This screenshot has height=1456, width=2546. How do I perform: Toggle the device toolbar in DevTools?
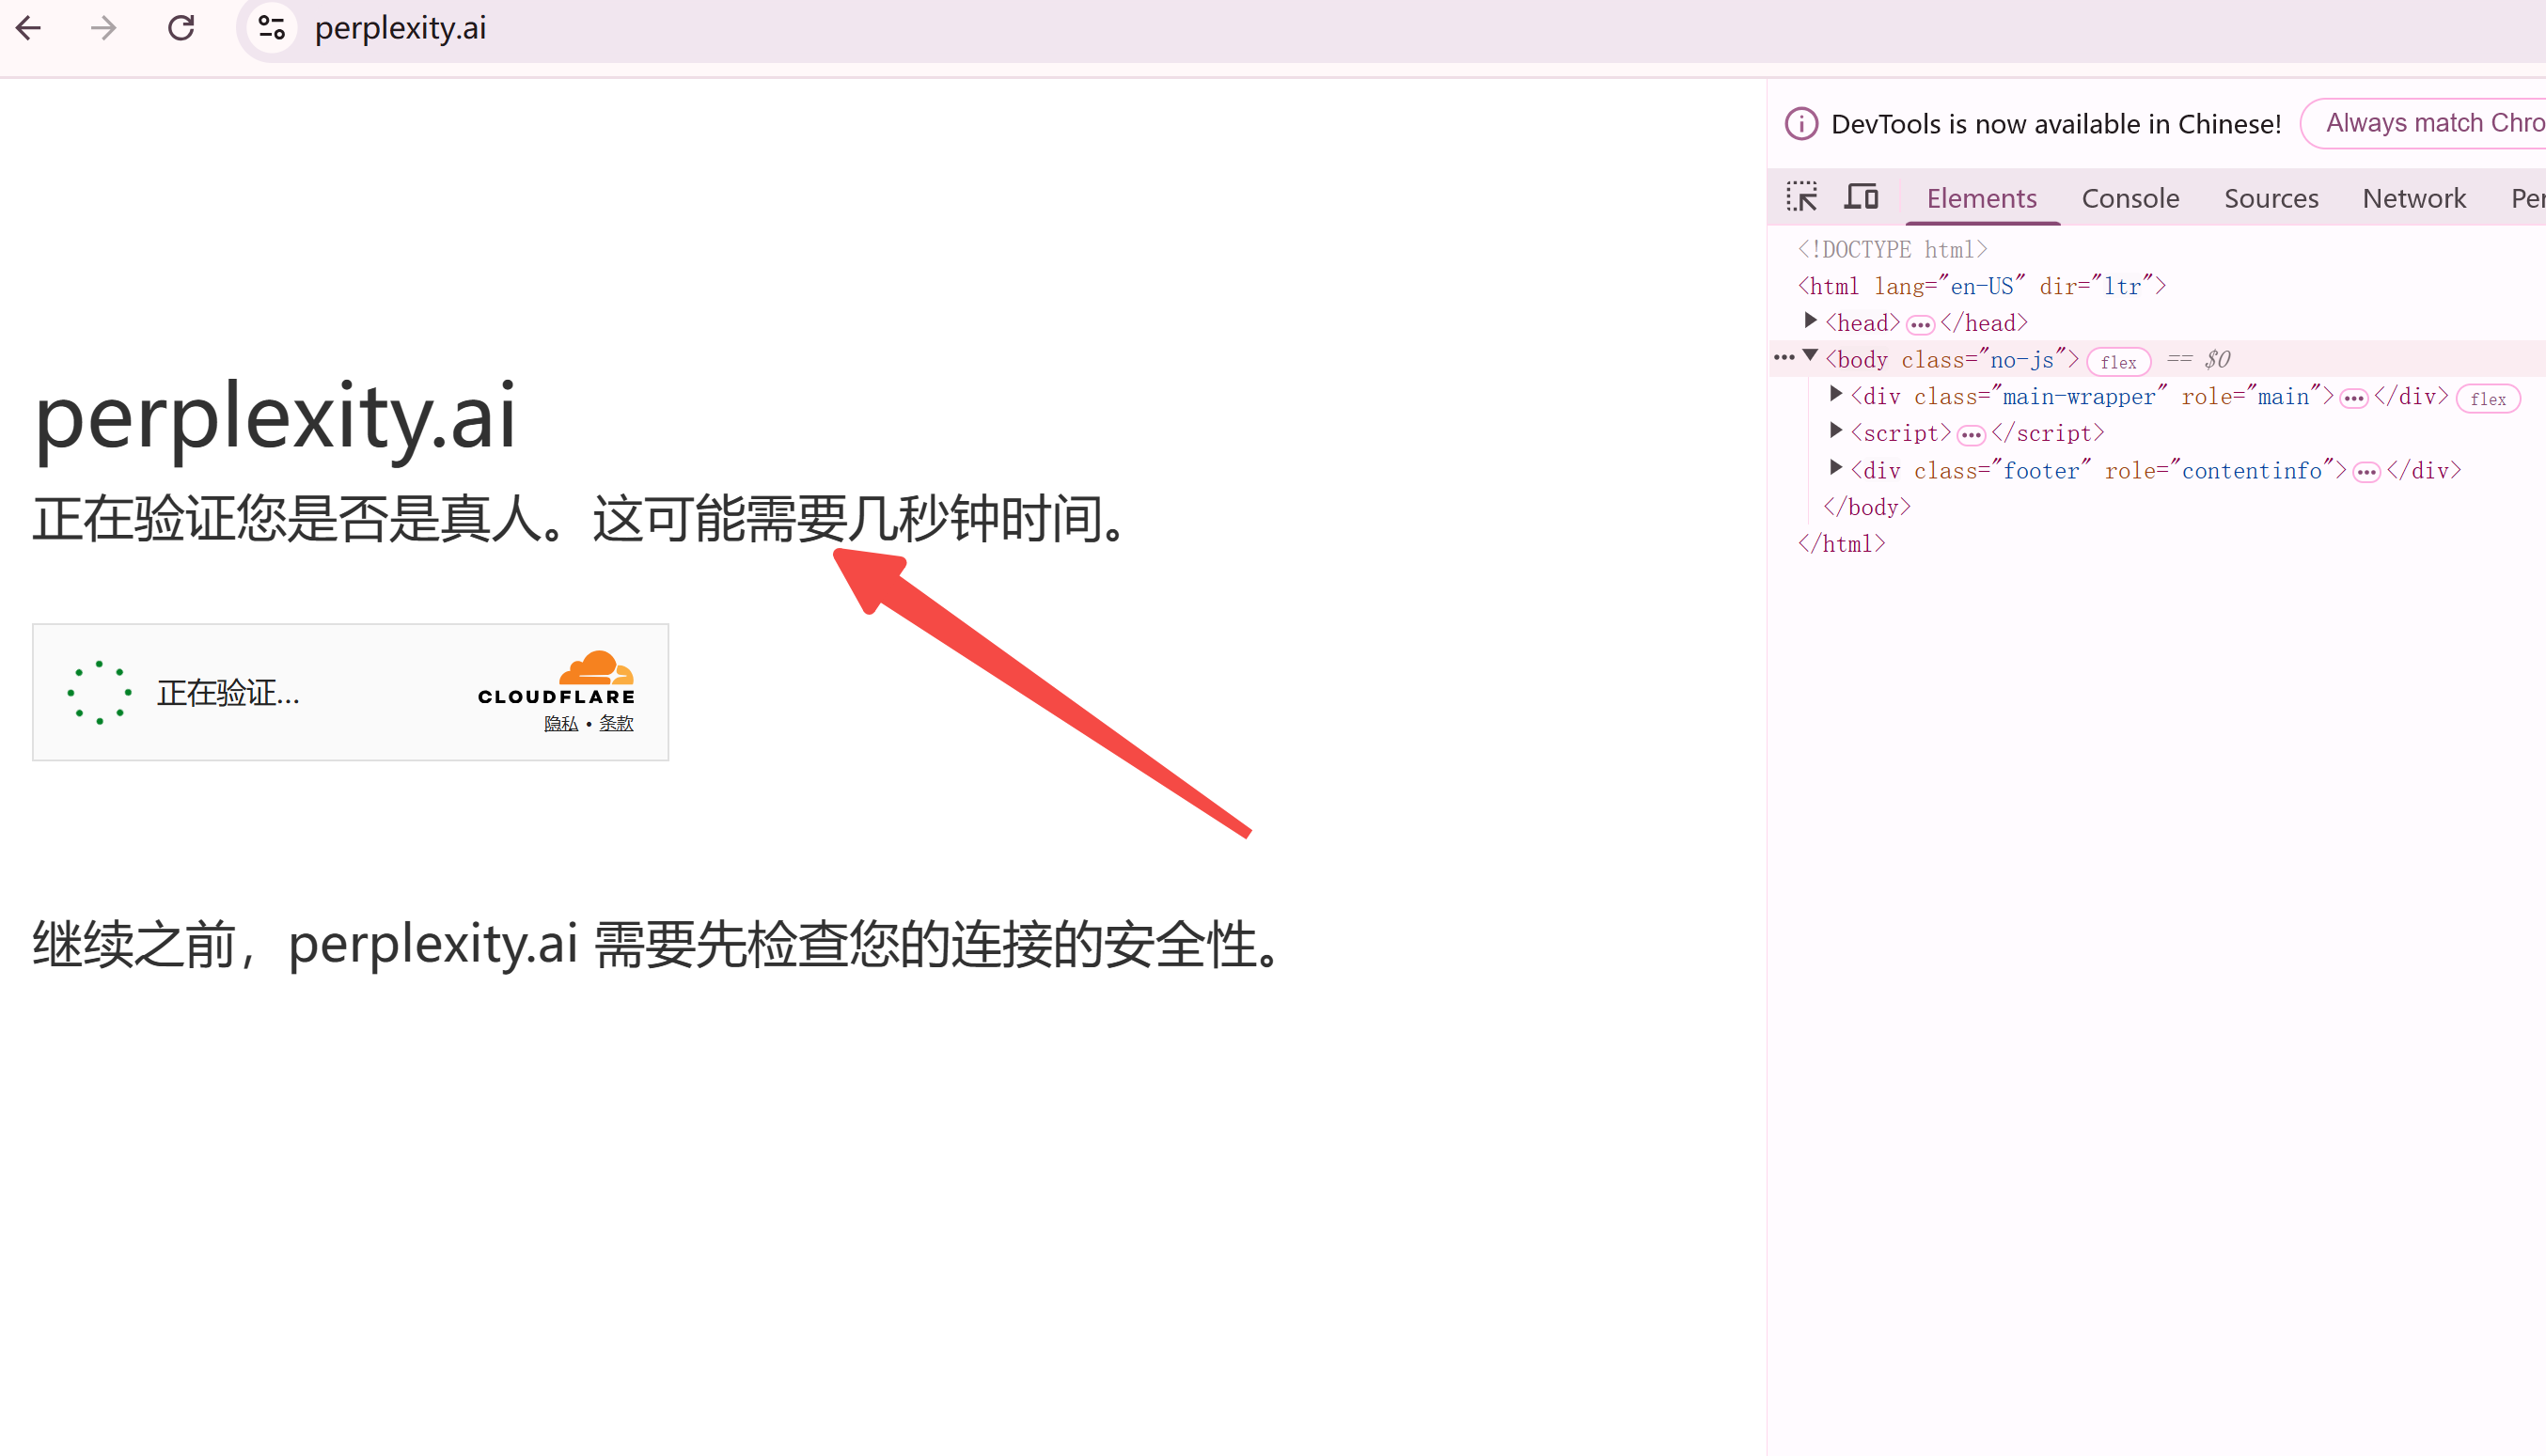point(1861,197)
